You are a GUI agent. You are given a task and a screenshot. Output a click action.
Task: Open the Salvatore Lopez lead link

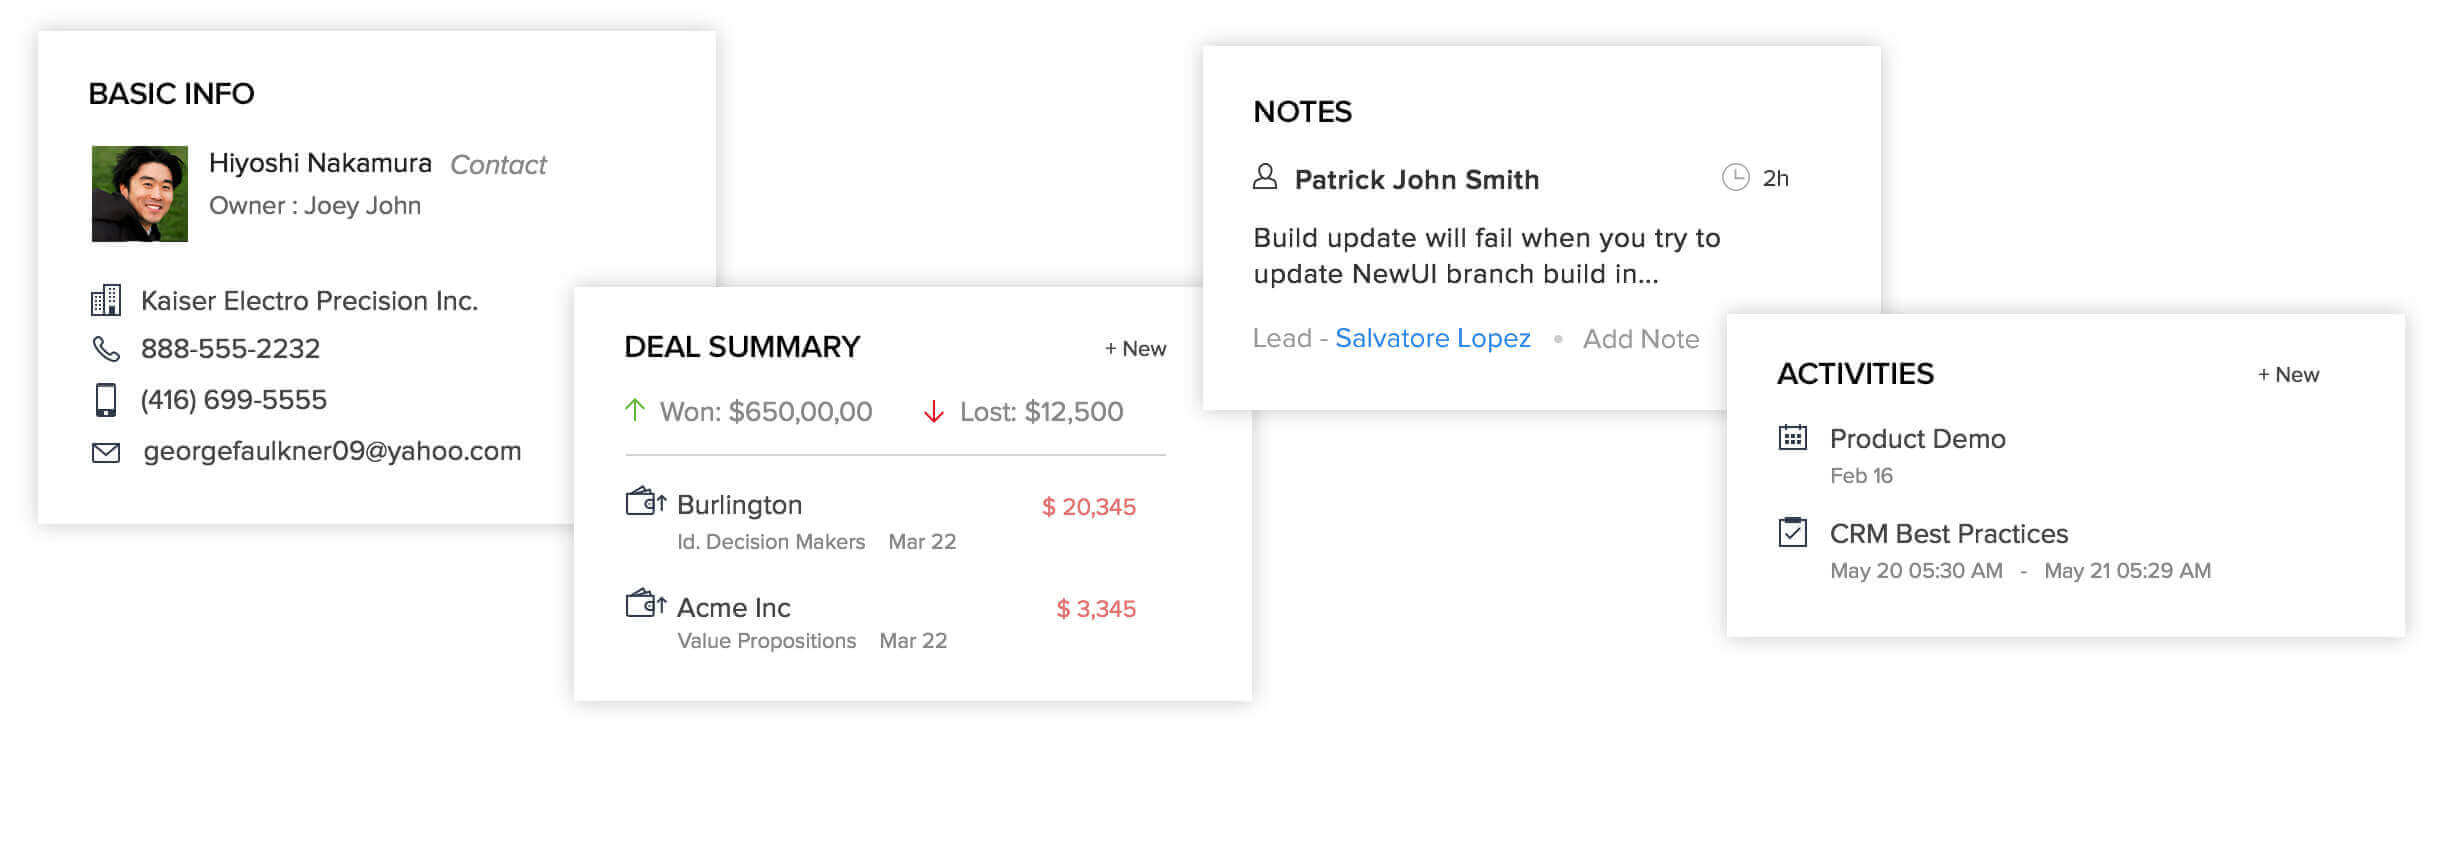[1432, 338]
